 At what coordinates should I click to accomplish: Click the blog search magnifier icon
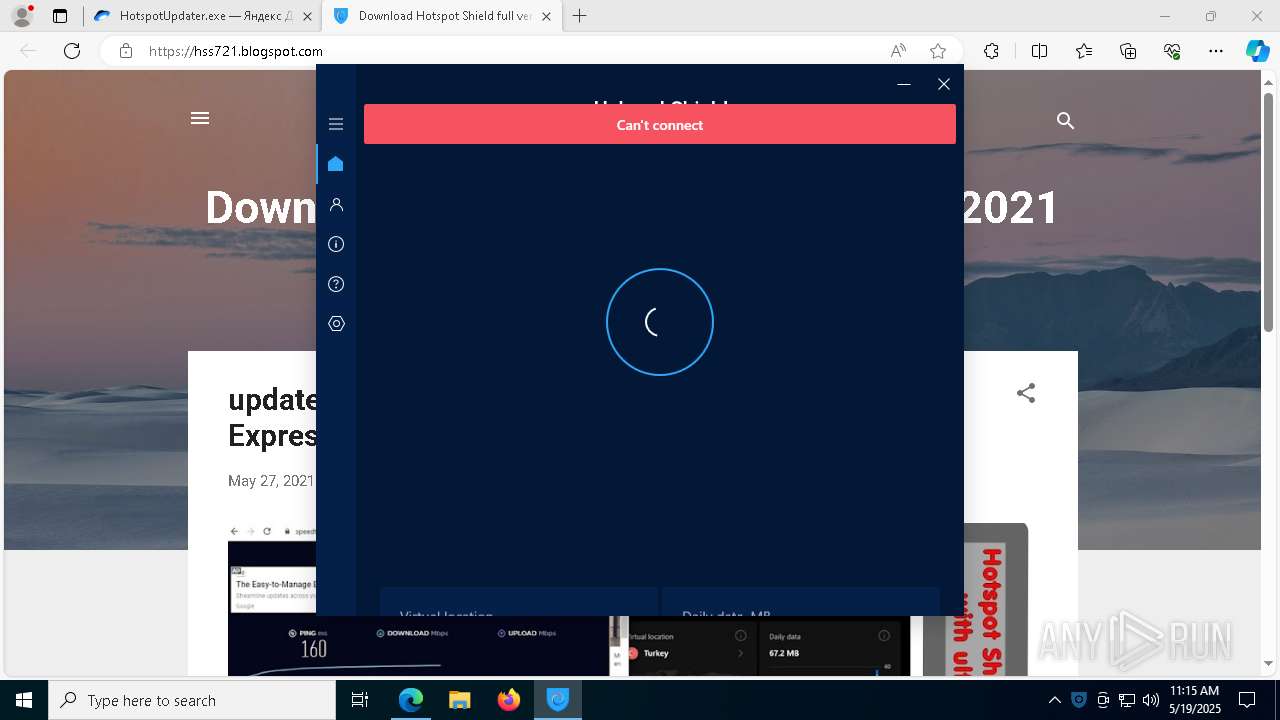tap(1065, 120)
